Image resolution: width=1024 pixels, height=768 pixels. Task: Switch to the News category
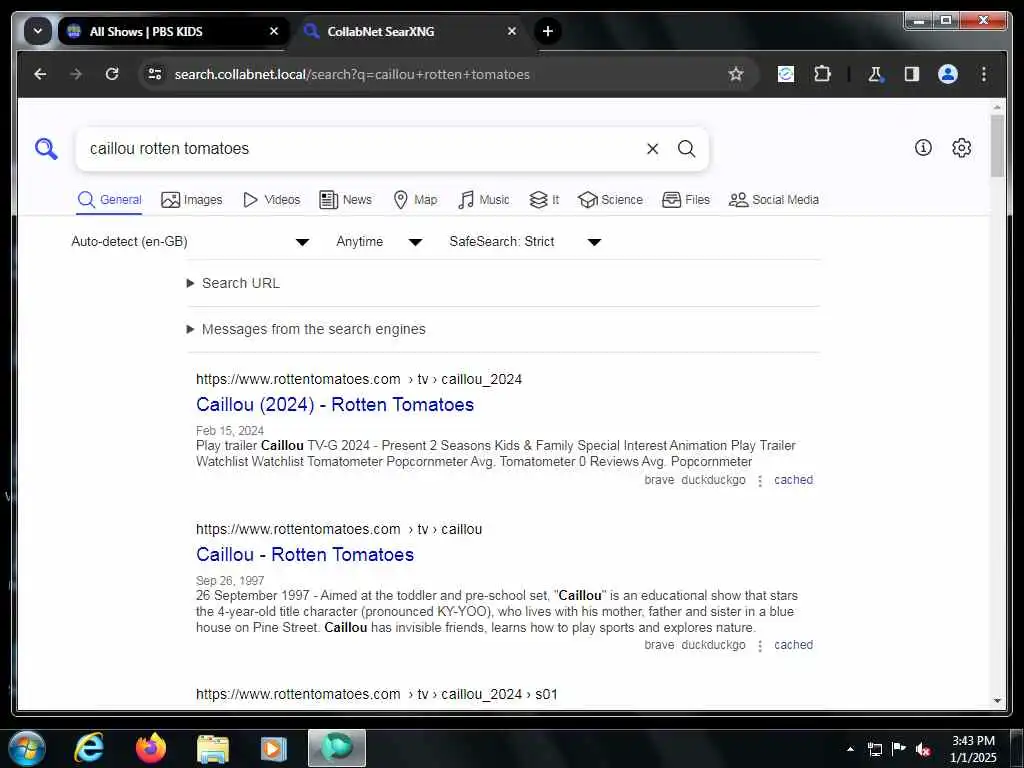click(x=345, y=200)
